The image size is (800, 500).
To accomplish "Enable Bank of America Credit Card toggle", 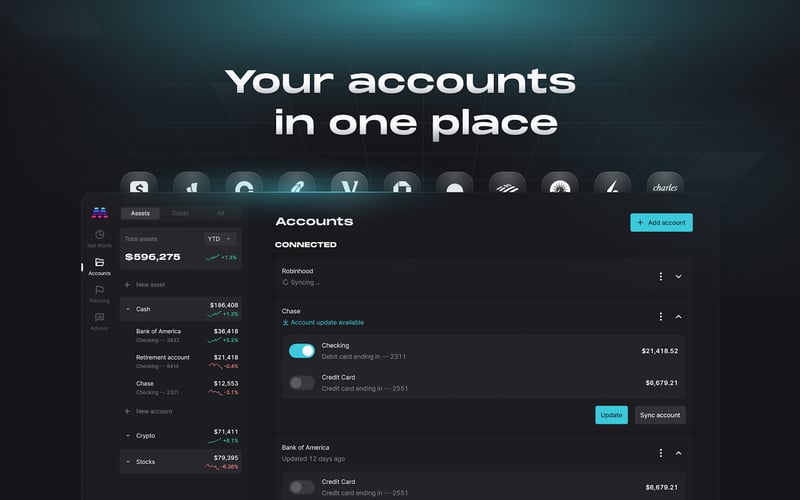I will click(302, 487).
